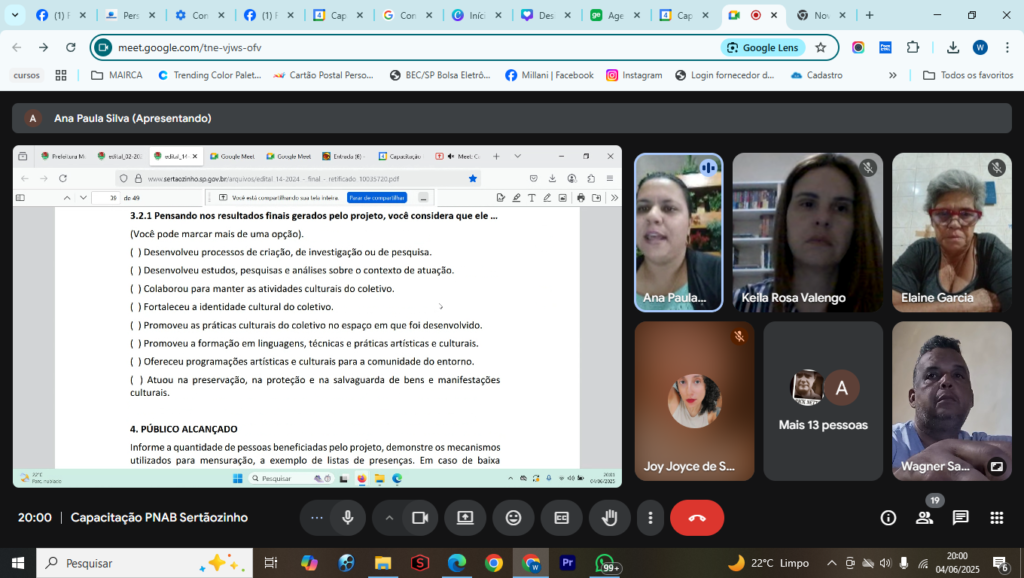The height and width of the screenshot is (578, 1024).
Task: Click the Google Lens button
Action: coord(762,47)
